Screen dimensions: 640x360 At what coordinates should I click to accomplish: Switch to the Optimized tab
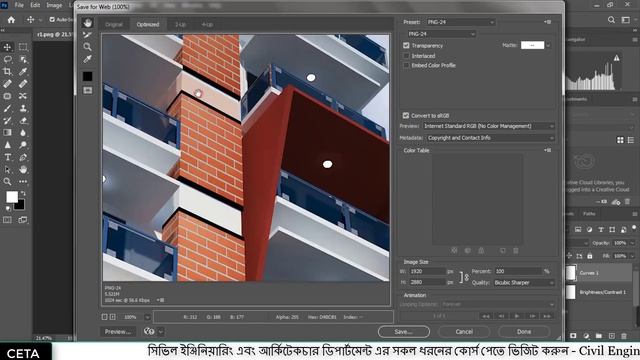click(148, 24)
